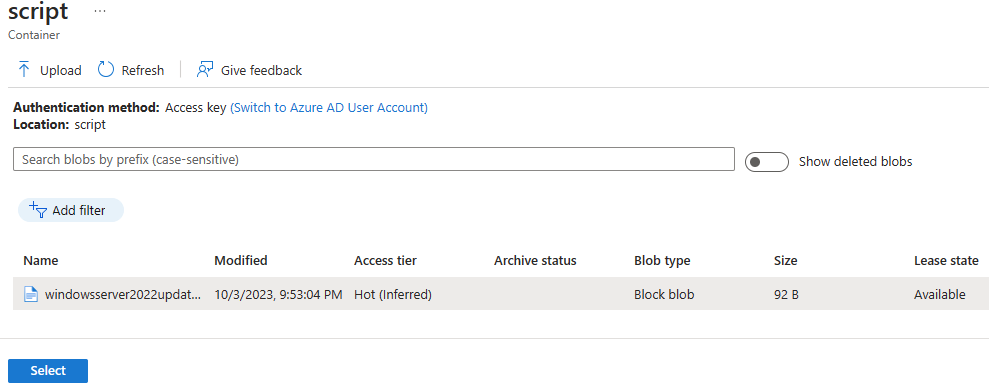
Task: Switch to Azure AD User Account link
Action: coord(329,107)
